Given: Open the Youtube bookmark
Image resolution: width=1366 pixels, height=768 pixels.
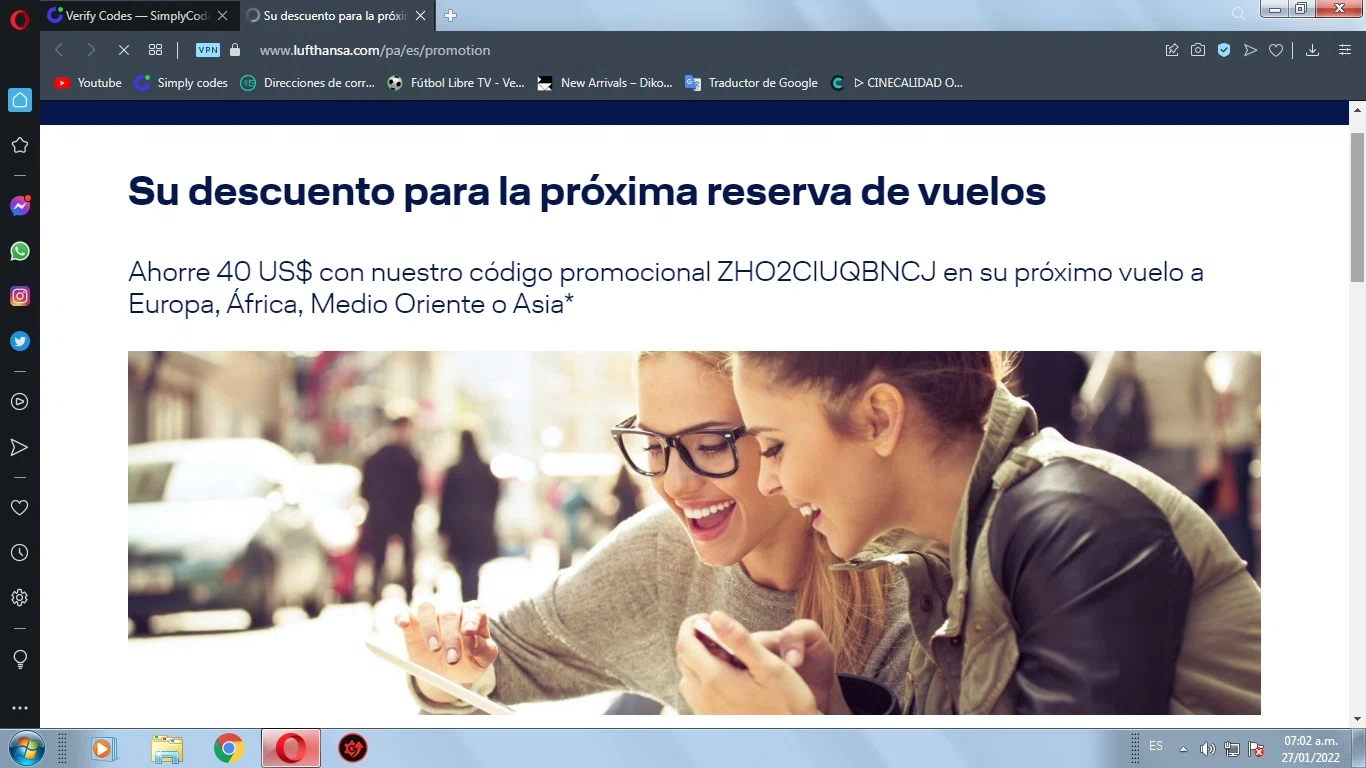Looking at the screenshot, I should pos(88,83).
